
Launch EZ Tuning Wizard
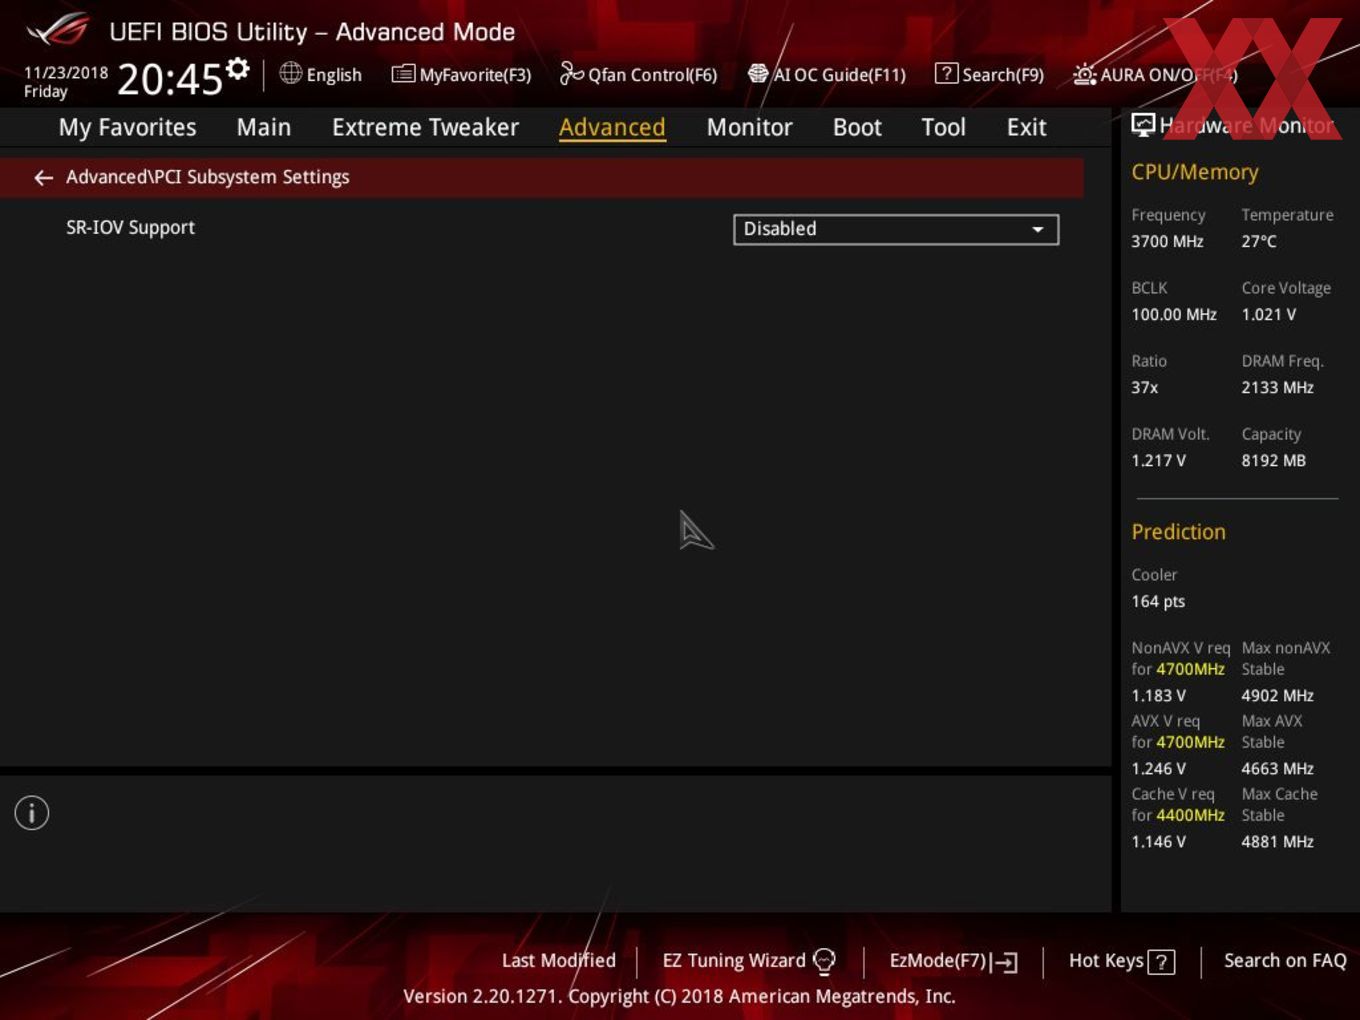pyautogui.click(x=734, y=960)
